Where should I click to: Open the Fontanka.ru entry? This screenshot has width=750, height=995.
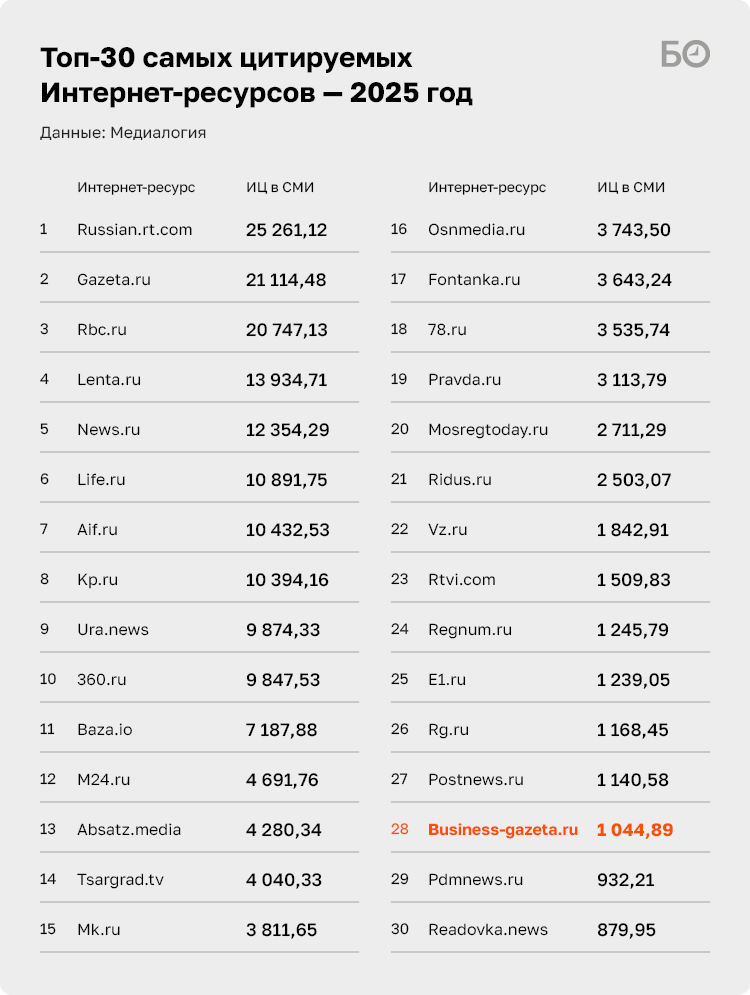coord(474,280)
